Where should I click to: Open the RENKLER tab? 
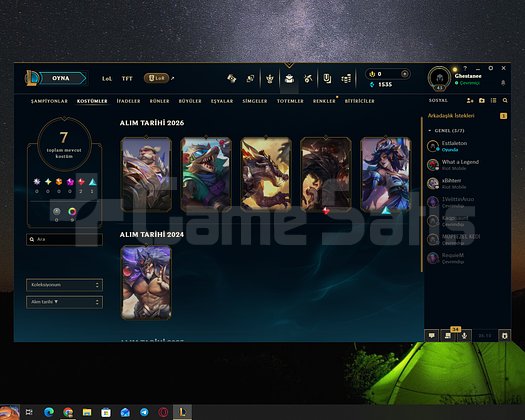tap(324, 101)
